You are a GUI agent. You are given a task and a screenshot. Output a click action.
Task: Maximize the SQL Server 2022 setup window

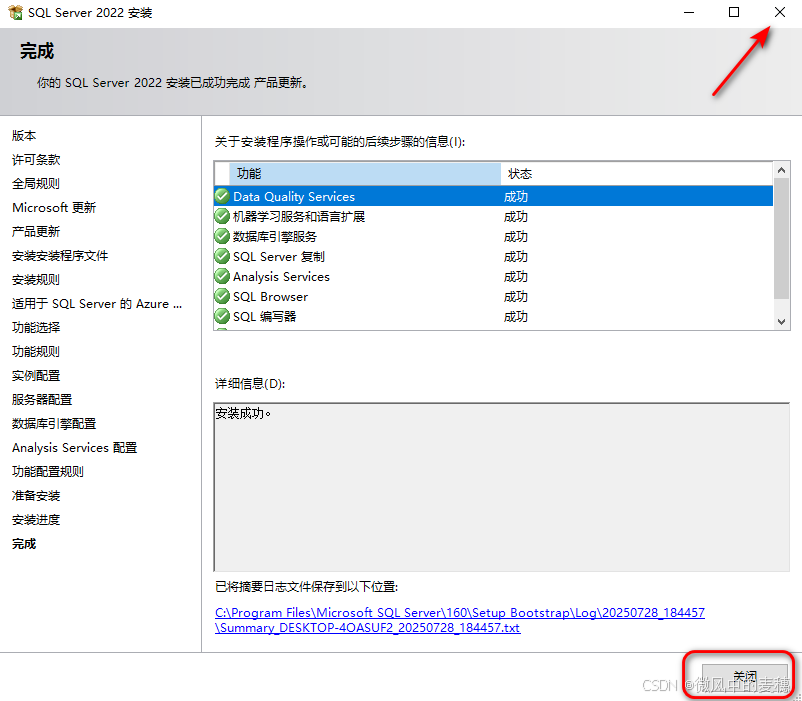tap(734, 12)
